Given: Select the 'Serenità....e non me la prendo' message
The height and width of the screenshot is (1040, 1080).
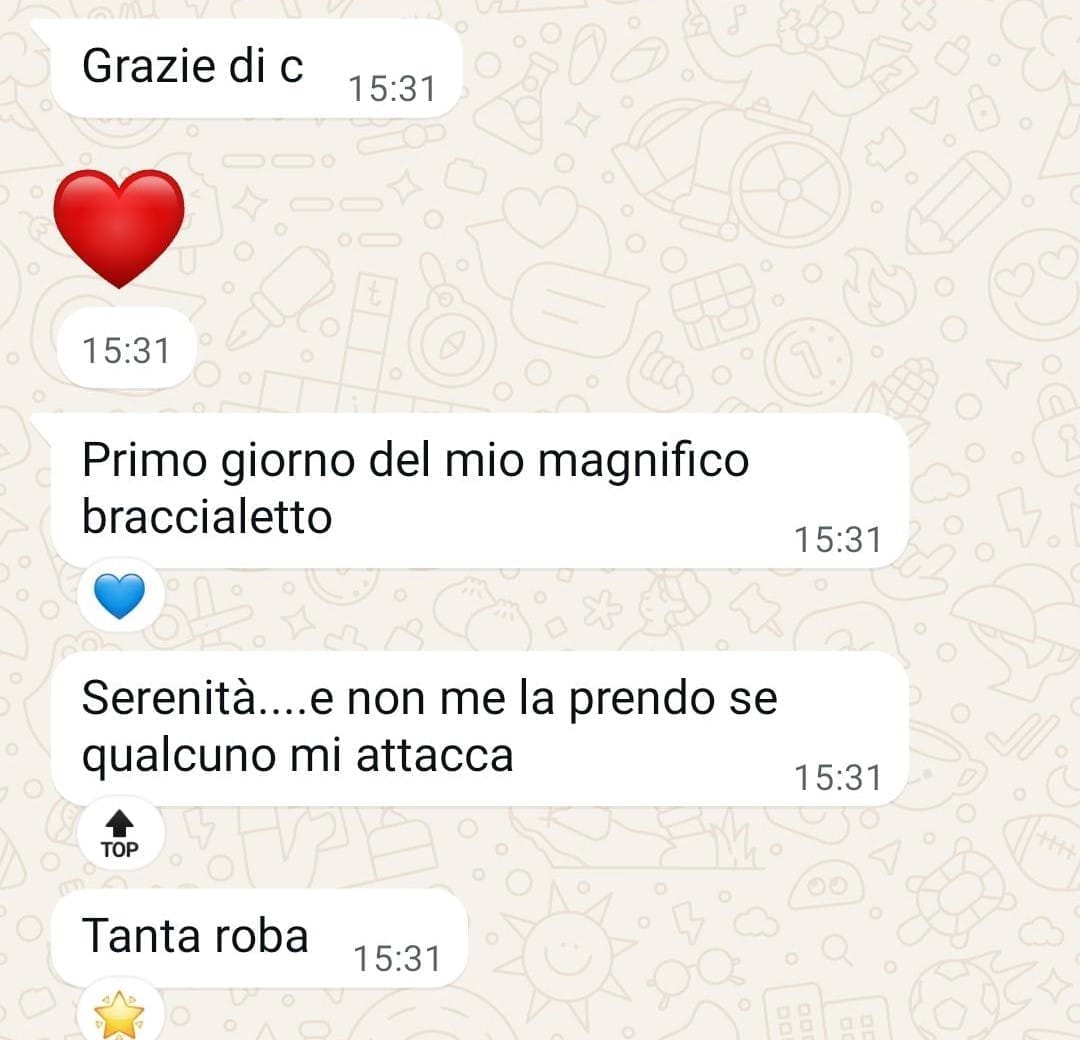Looking at the screenshot, I should pyautogui.click(x=479, y=729).
